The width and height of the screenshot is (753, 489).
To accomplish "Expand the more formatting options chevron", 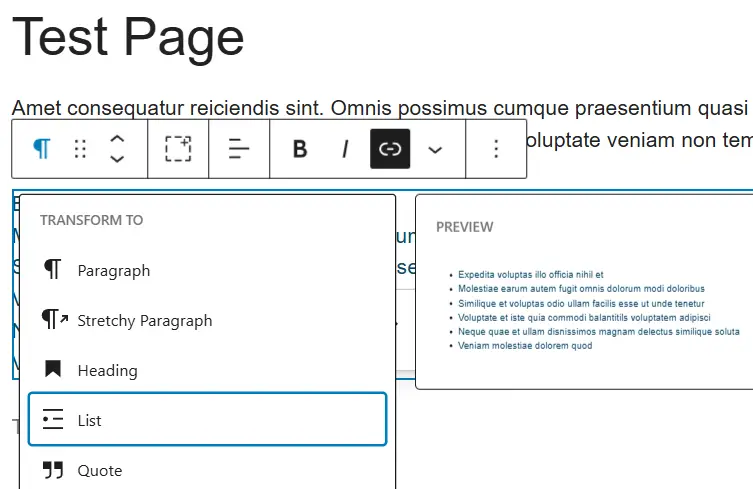I will click(x=435, y=149).
